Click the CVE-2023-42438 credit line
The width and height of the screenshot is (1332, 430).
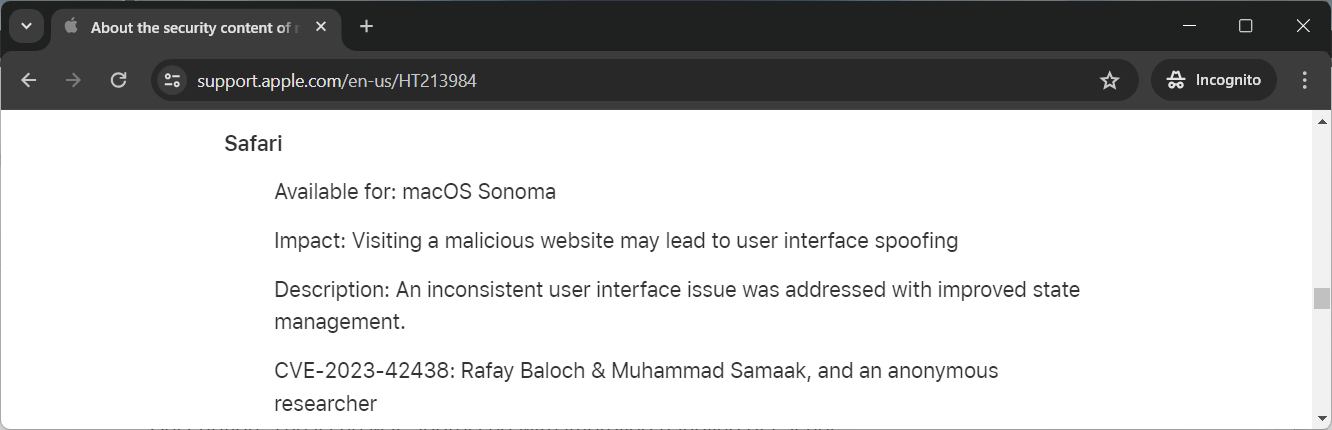(x=636, y=372)
